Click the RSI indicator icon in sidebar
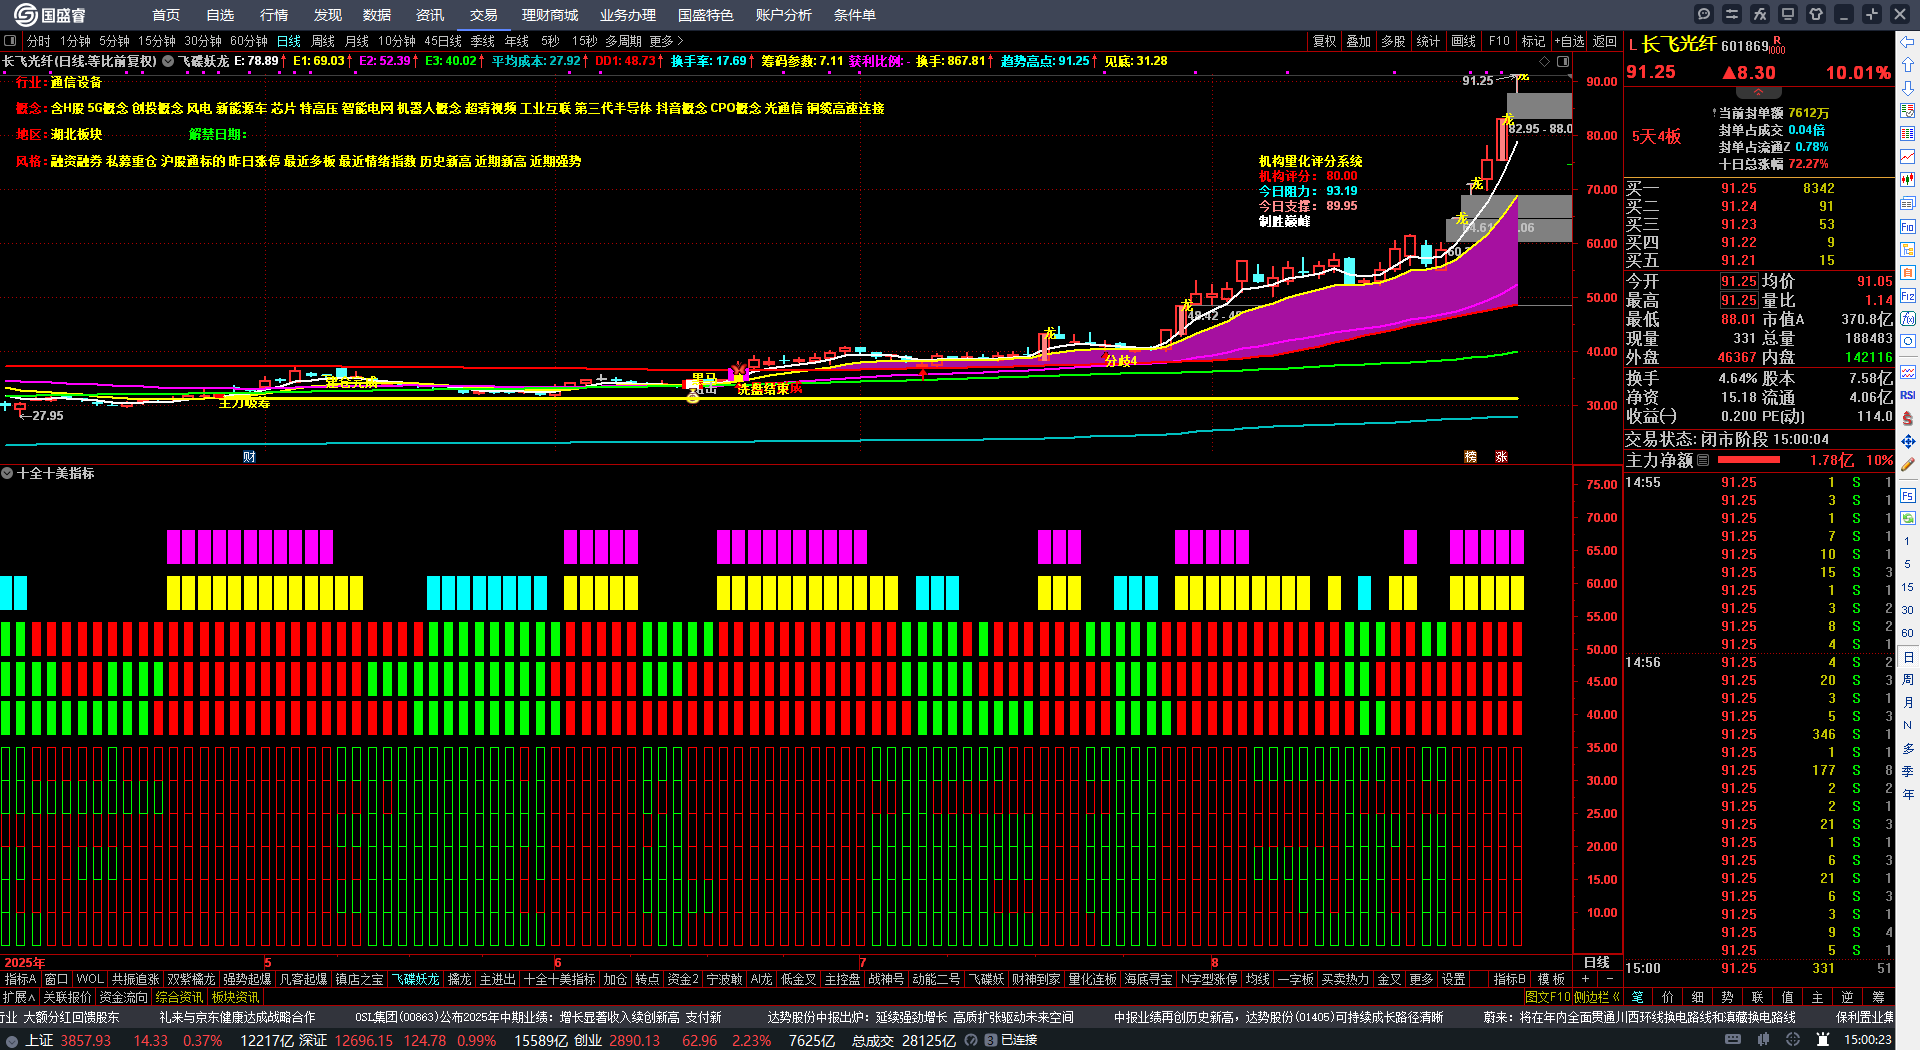 coord(1908,395)
